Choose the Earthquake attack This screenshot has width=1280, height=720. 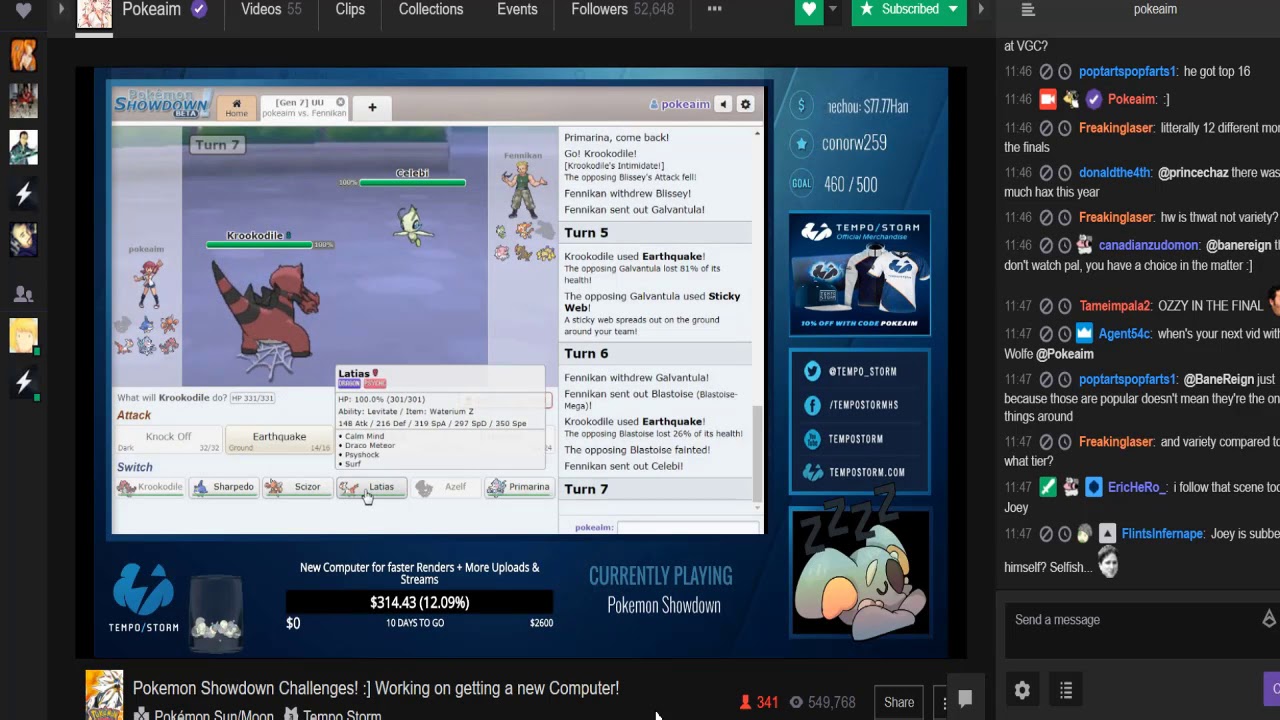(x=279, y=440)
